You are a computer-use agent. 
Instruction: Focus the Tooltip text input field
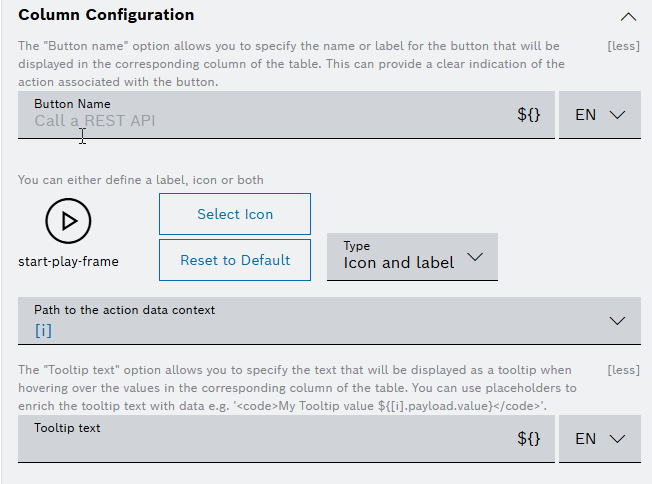tap(286, 439)
